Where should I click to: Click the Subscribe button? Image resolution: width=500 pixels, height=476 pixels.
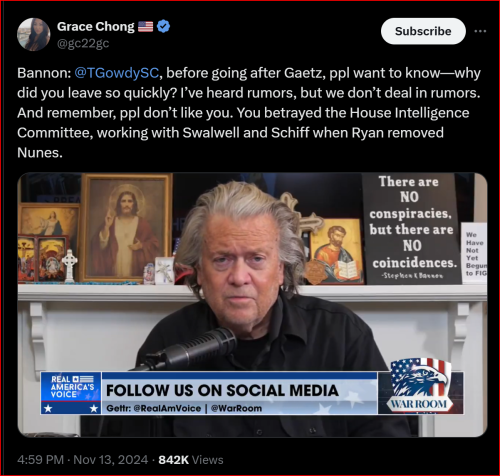pyautogui.click(x=423, y=31)
